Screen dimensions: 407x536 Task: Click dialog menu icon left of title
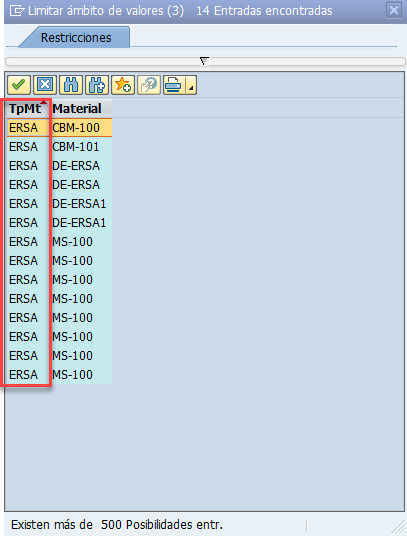tap(17, 11)
